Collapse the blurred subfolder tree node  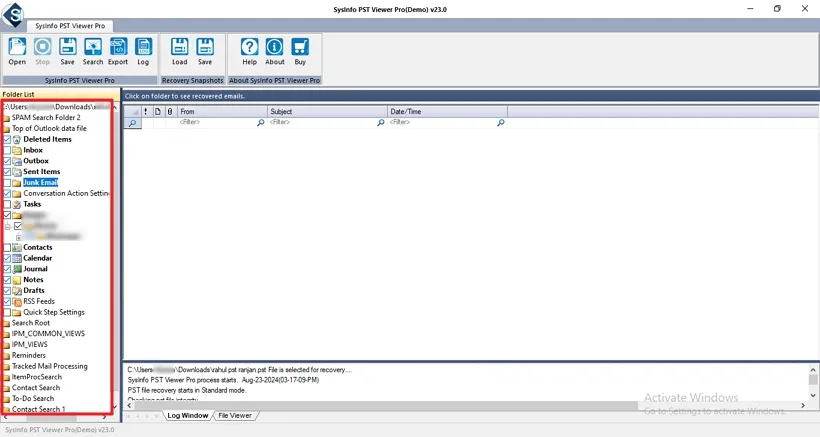[7, 226]
